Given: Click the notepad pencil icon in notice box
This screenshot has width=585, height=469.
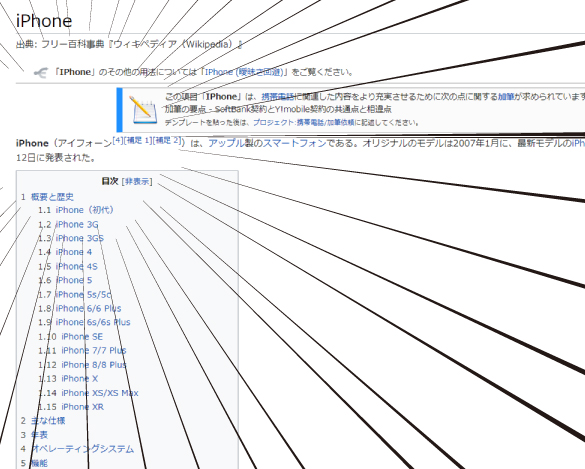Looking at the screenshot, I should click(x=143, y=110).
